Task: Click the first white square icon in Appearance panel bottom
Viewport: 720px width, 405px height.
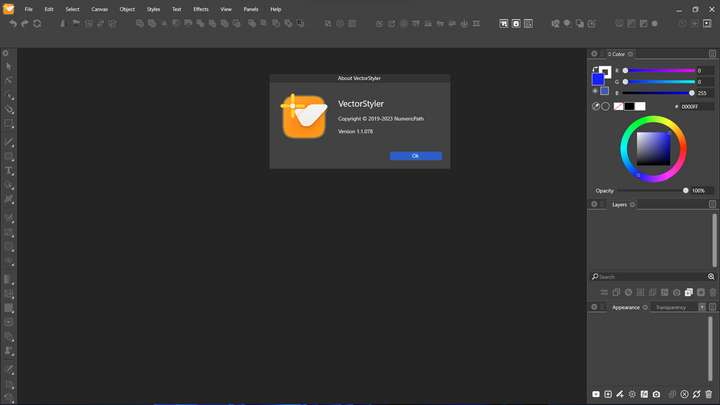Action: tap(596, 394)
